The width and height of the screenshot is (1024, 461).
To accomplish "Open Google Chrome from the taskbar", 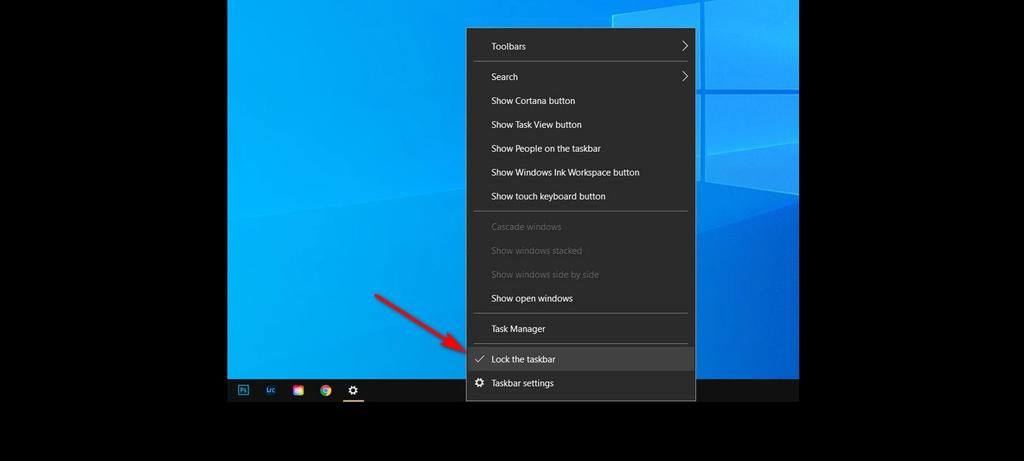I will 325,390.
